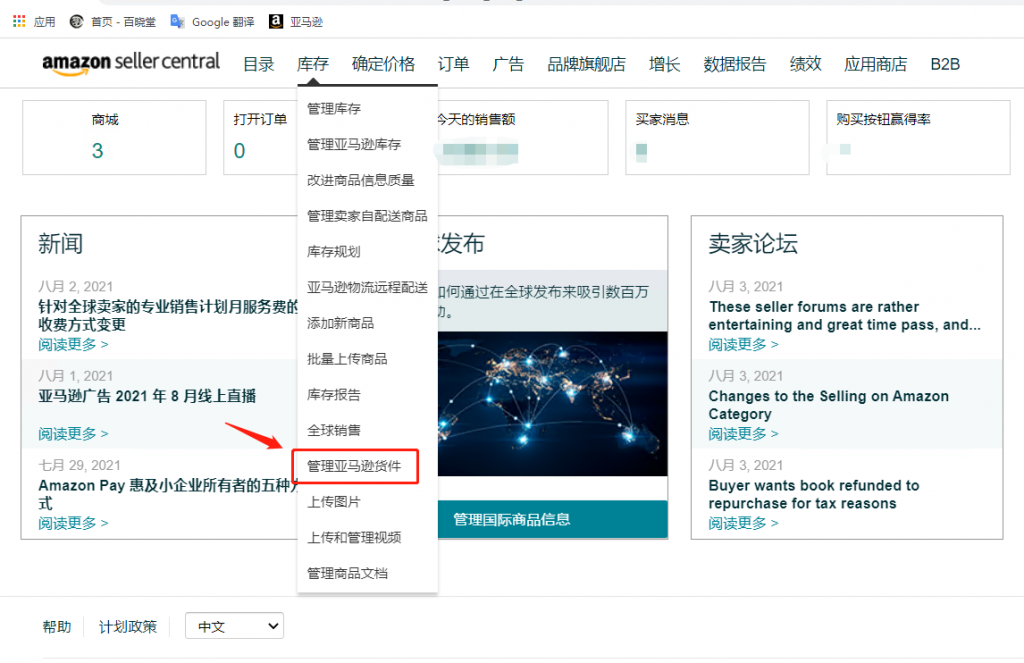This screenshot has height=663, width=1024.
Task: Open the 亚马逊 bookmark
Action: pyautogui.click(x=296, y=22)
